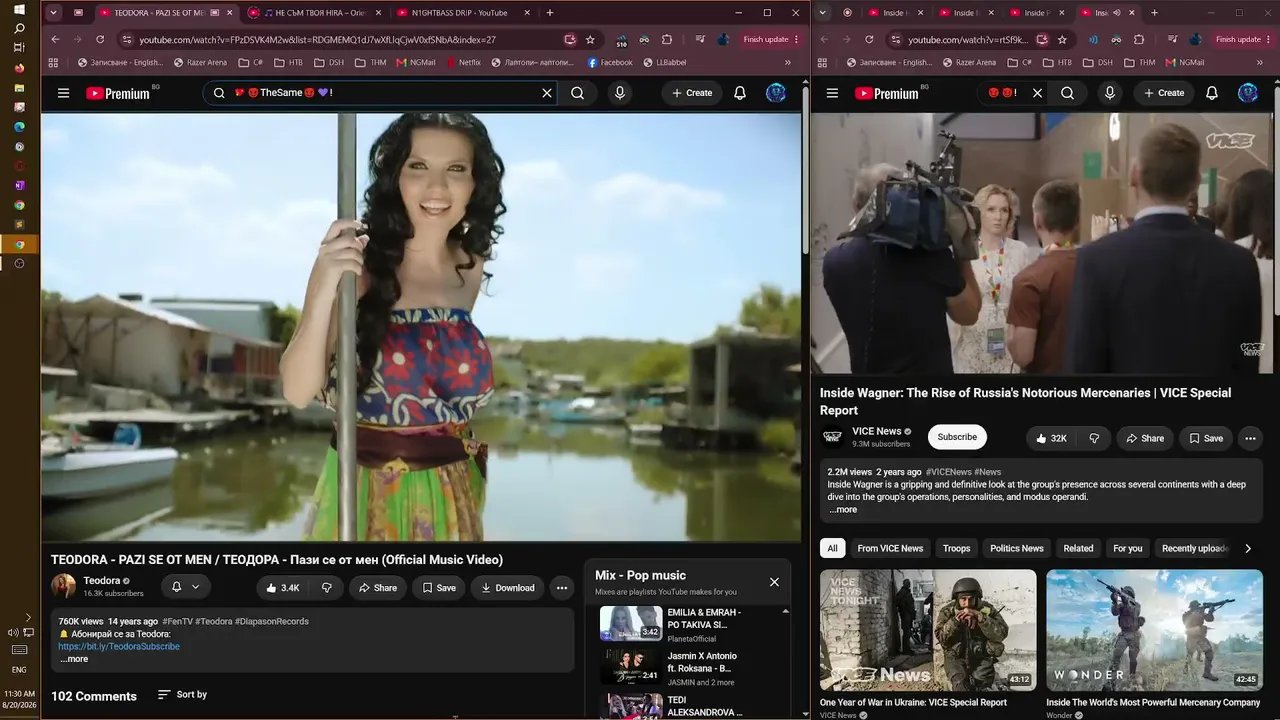
Task: Click the search magnifier in right YouTube window
Action: click(1068, 93)
